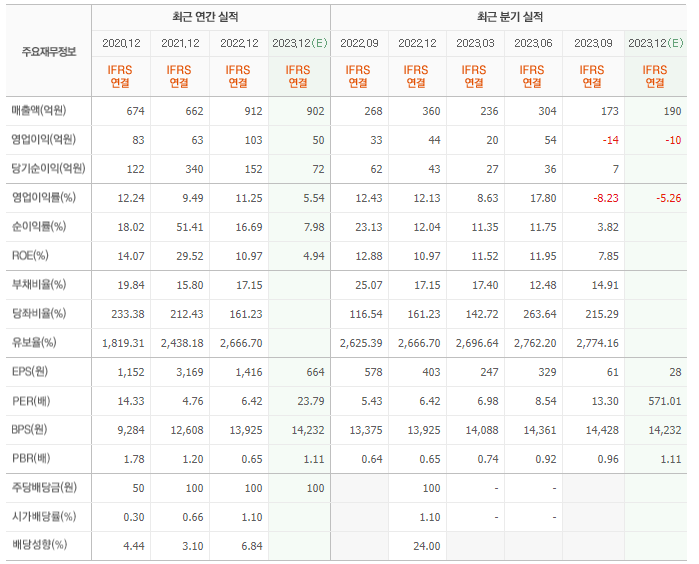Click the 유보율(%) row label
Viewport: 699px width, 564px height.
click(34, 342)
